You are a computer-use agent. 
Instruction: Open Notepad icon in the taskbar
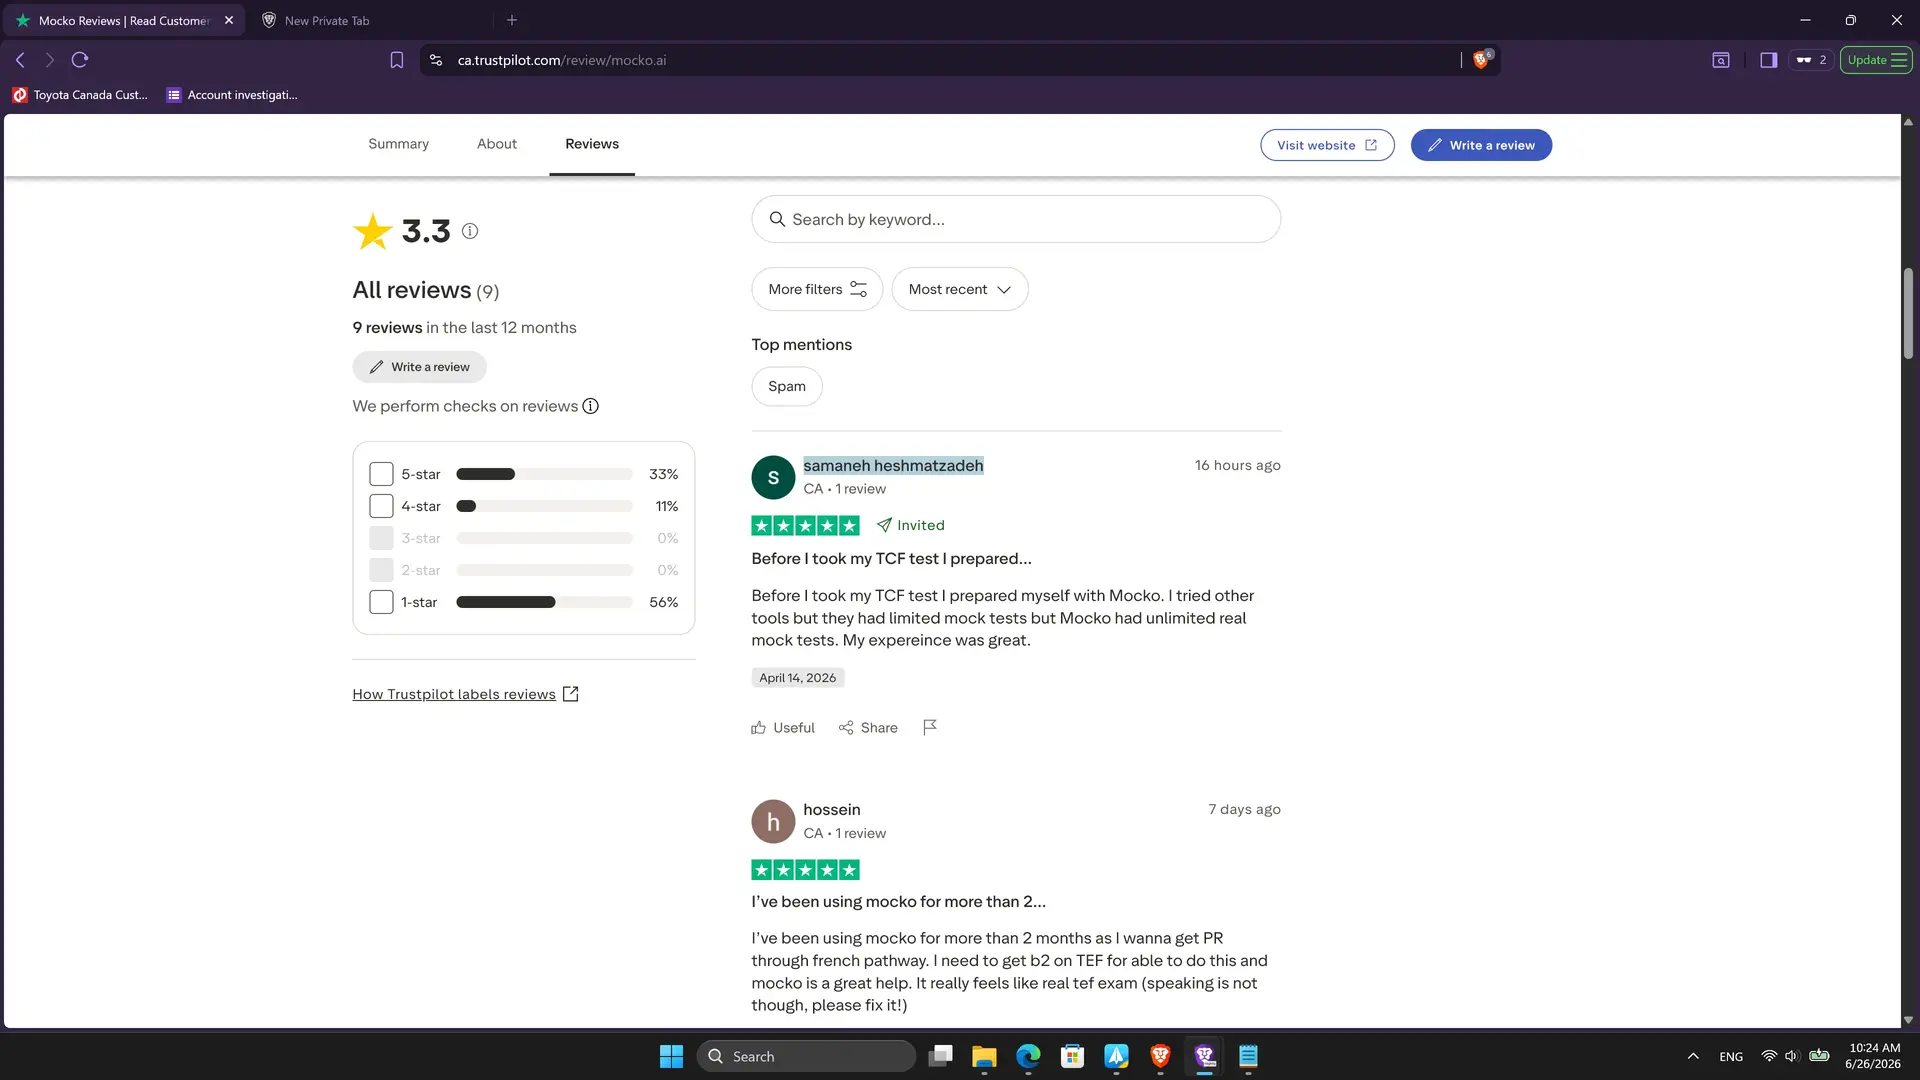[x=1248, y=1056]
